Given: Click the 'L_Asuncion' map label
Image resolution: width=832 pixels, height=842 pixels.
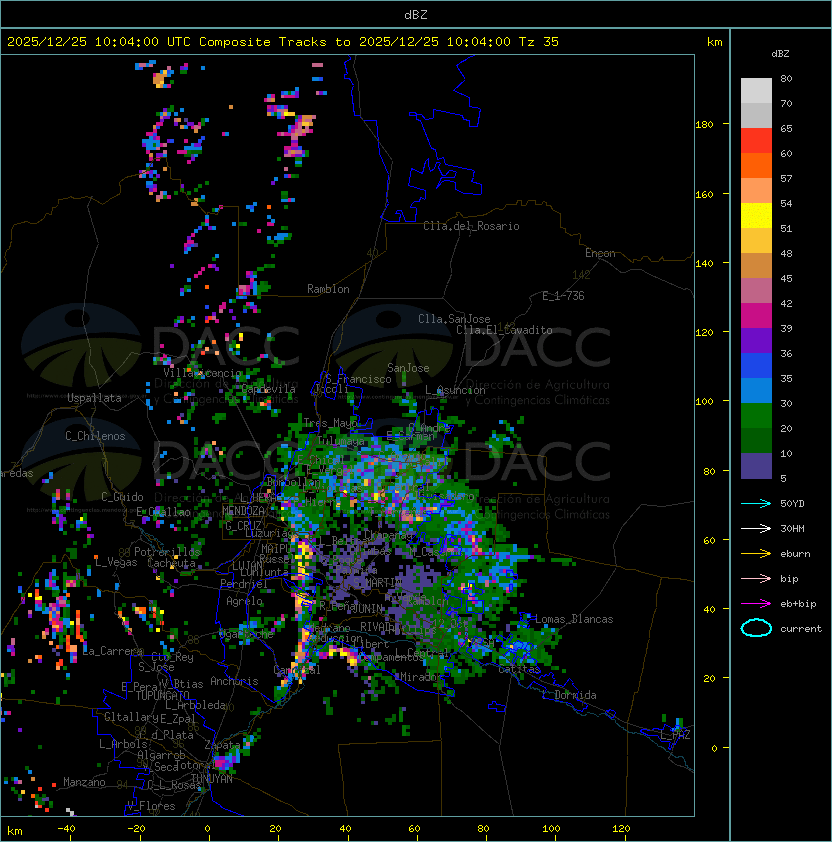Looking at the screenshot, I should 455,390.
